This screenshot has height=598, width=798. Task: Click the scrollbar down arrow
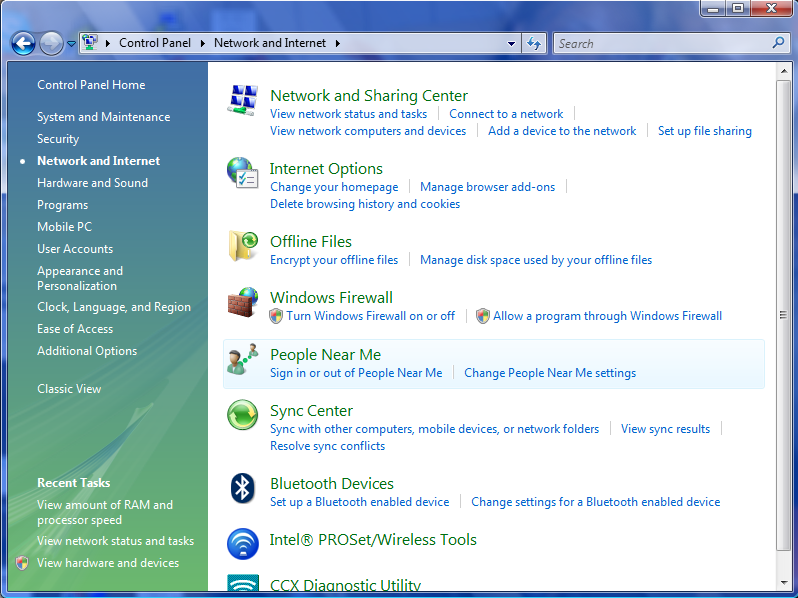tap(783, 583)
